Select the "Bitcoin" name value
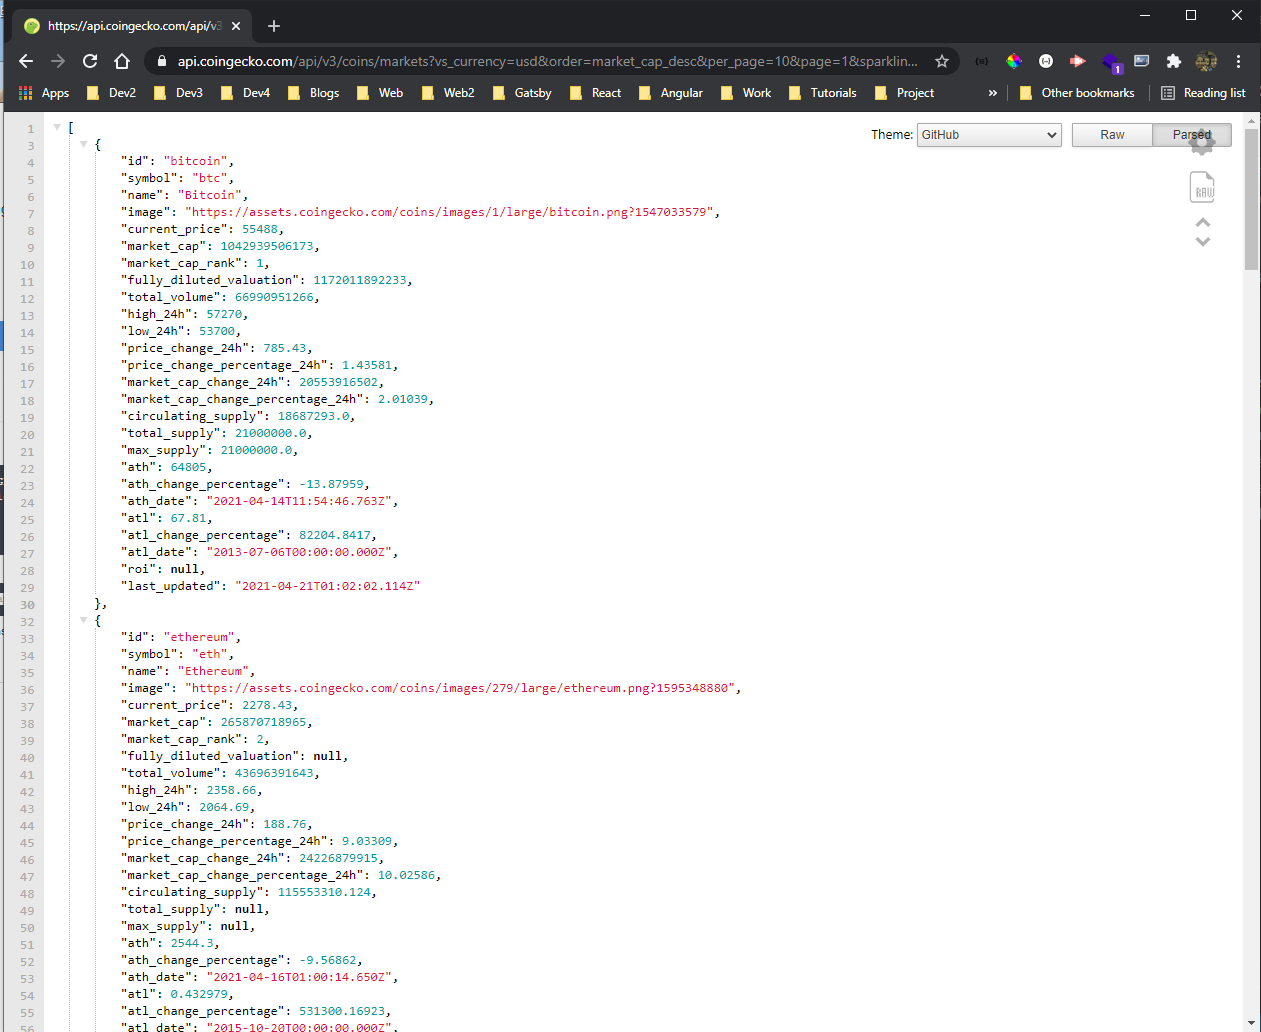Image resolution: width=1261 pixels, height=1032 pixels. pos(210,195)
